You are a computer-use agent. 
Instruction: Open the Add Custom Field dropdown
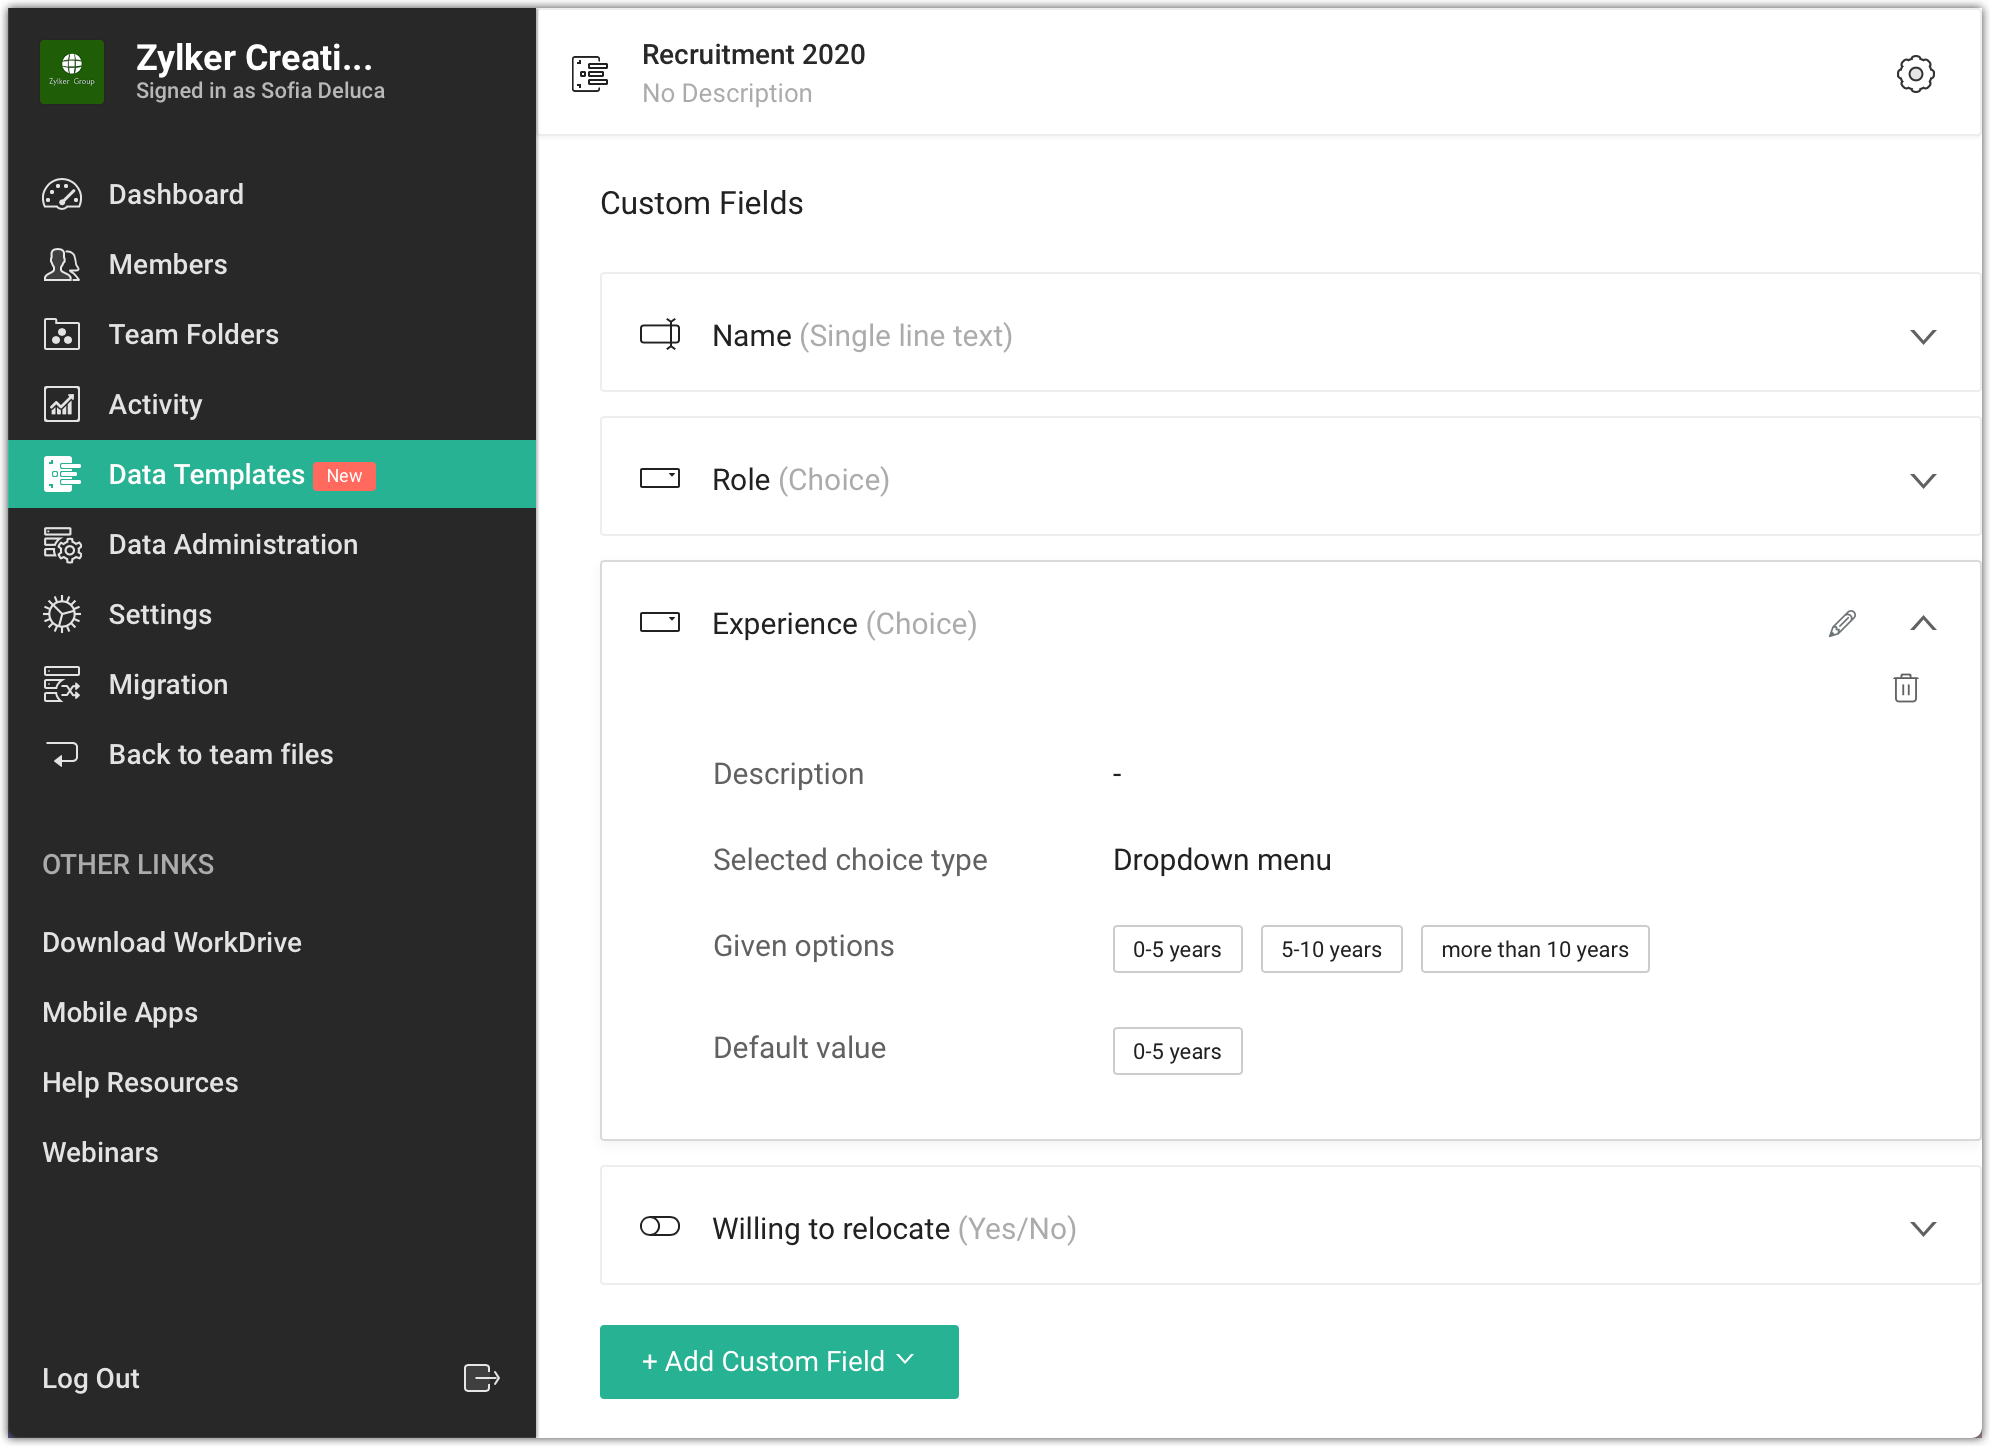[779, 1361]
